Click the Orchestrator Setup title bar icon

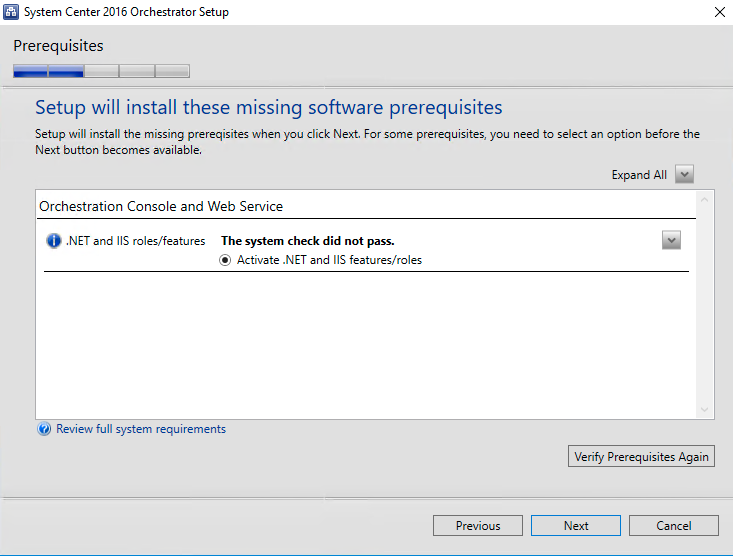click(x=14, y=12)
